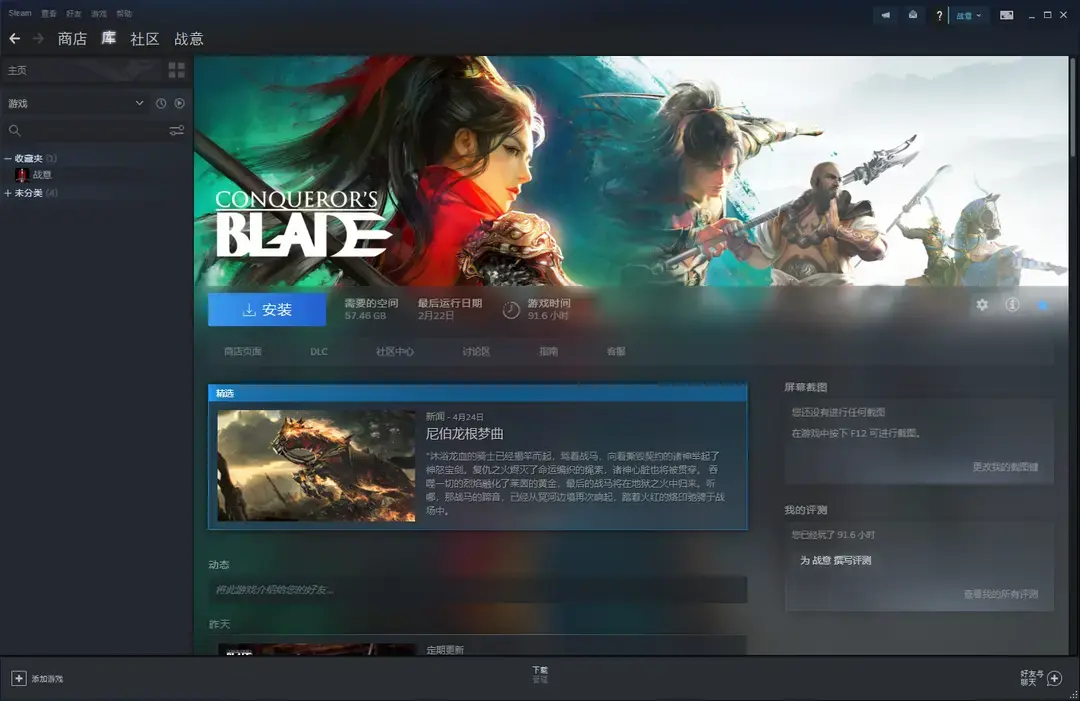This screenshot has width=1080, height=701.
Task: Switch to the 社区 tab
Action: 145,39
